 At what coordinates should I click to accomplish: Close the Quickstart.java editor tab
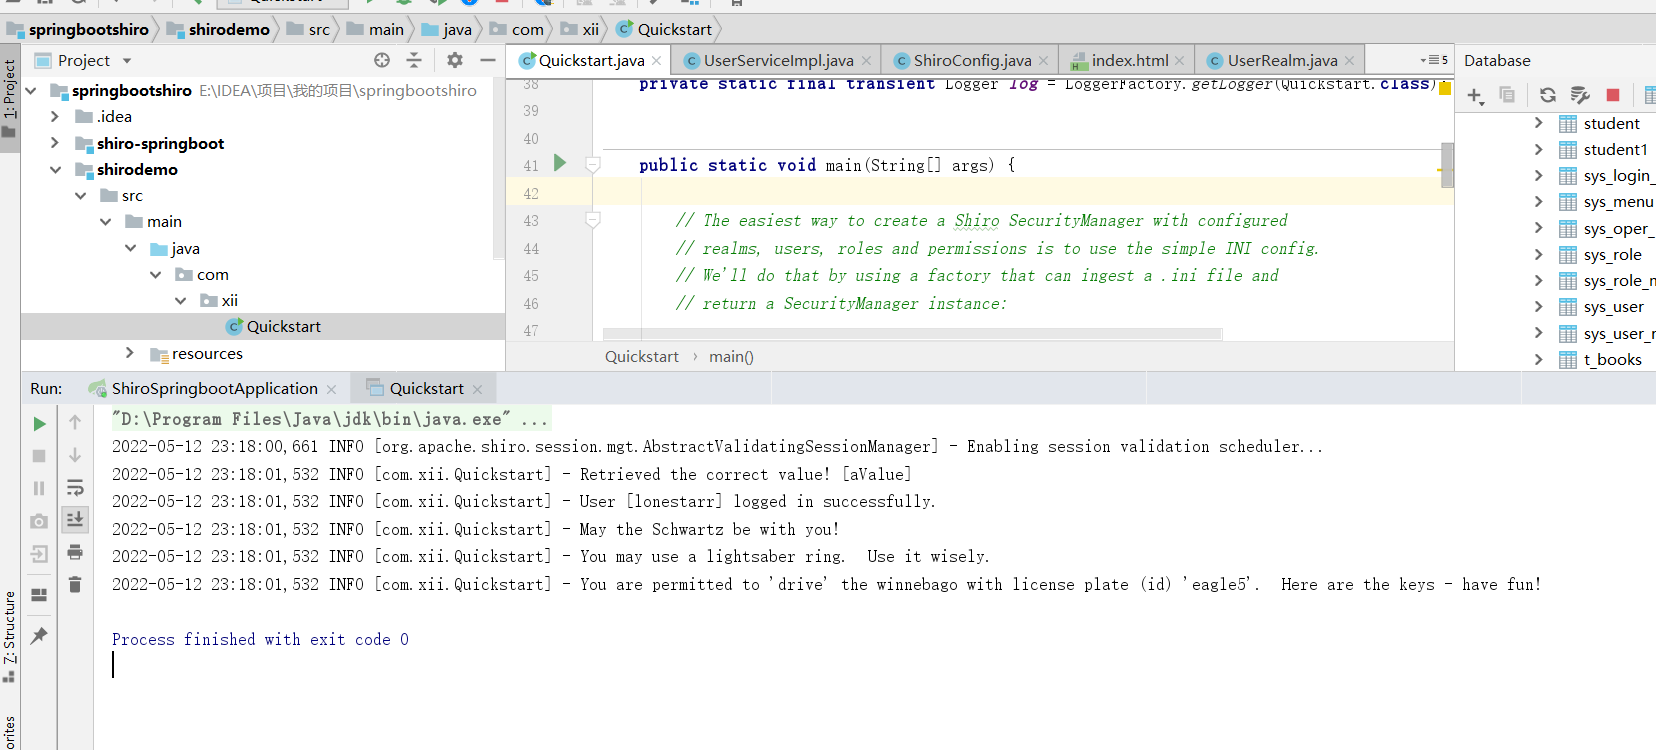click(x=657, y=61)
